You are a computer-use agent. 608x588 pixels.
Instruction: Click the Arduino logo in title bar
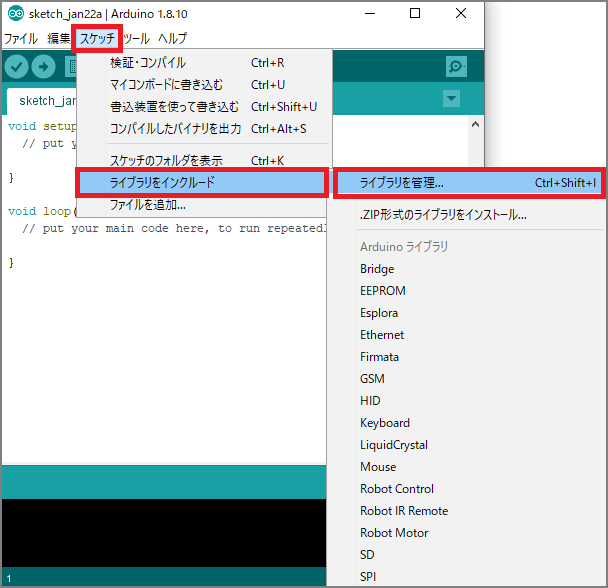[x=16, y=14]
